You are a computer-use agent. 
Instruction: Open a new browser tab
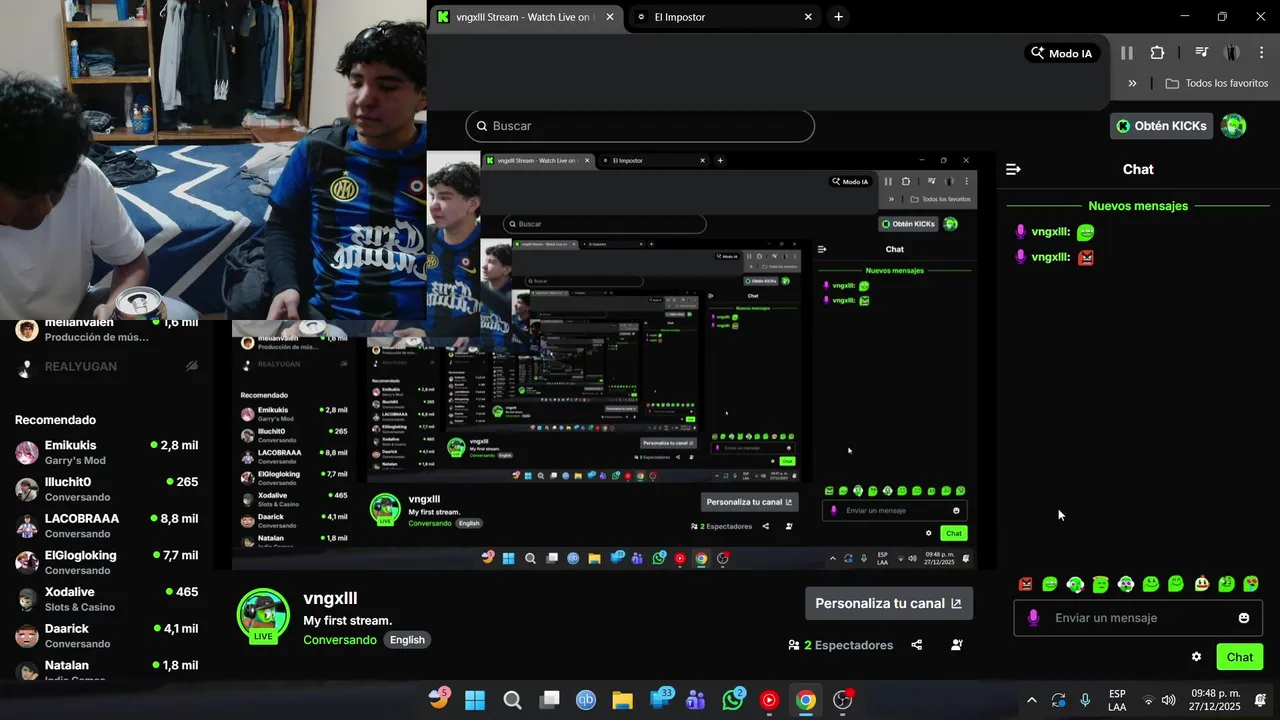[x=838, y=17]
